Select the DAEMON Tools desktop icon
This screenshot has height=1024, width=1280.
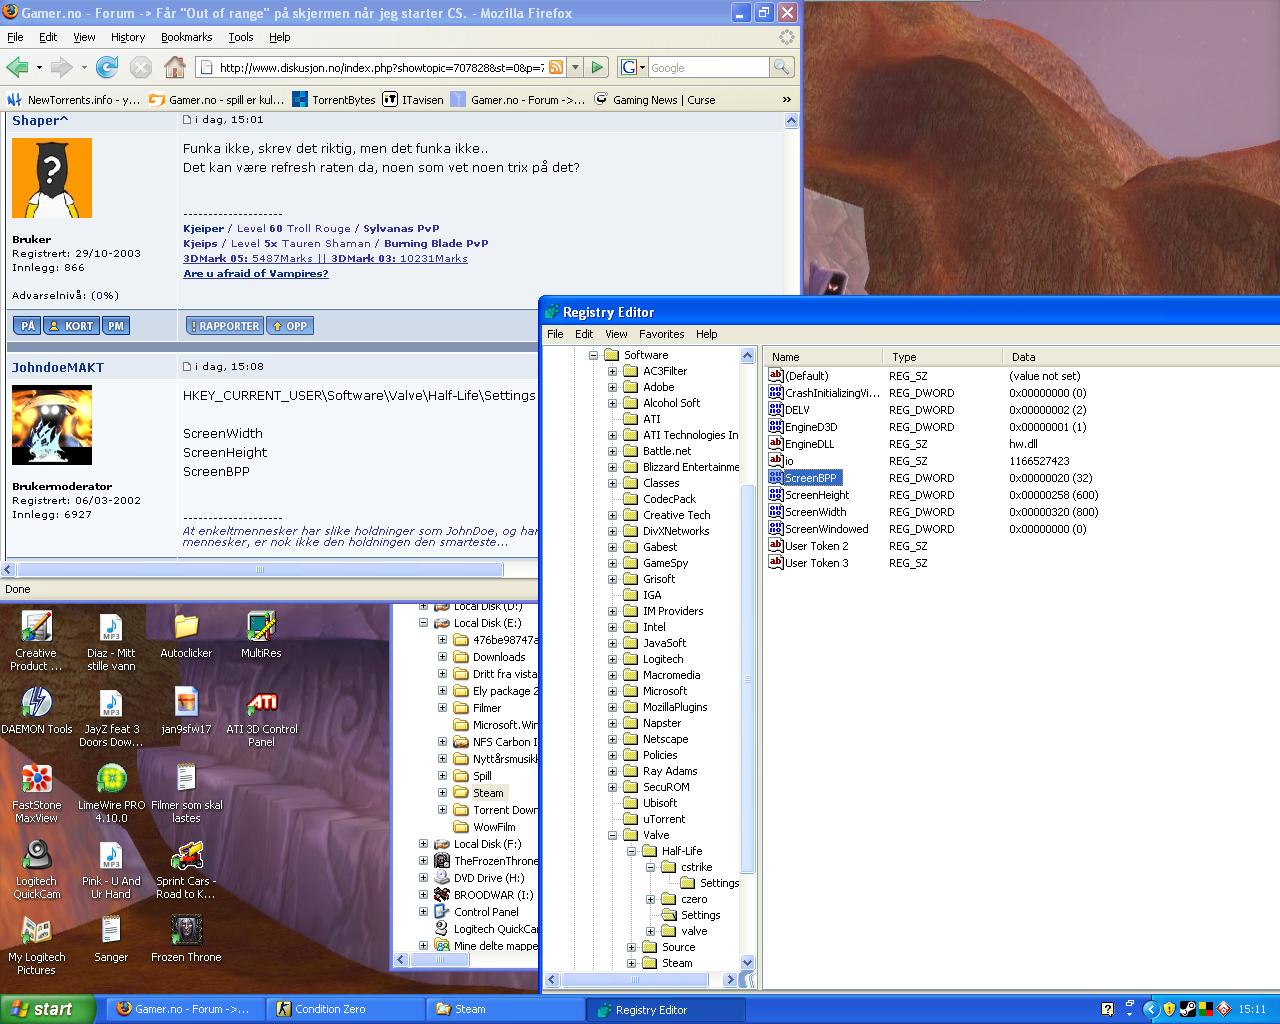37,712
